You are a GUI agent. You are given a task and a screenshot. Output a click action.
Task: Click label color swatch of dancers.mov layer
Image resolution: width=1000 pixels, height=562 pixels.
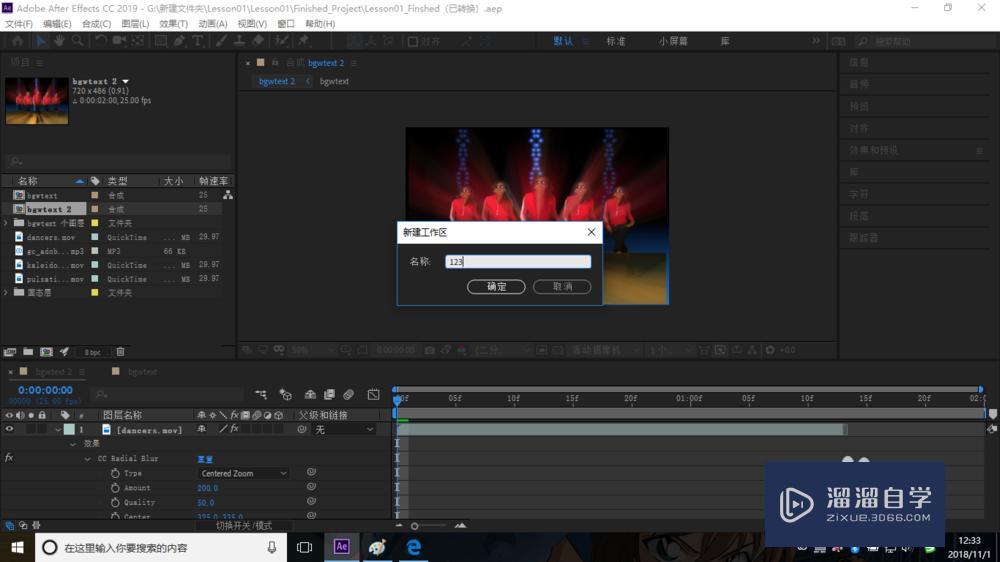pyautogui.click(x=69, y=429)
